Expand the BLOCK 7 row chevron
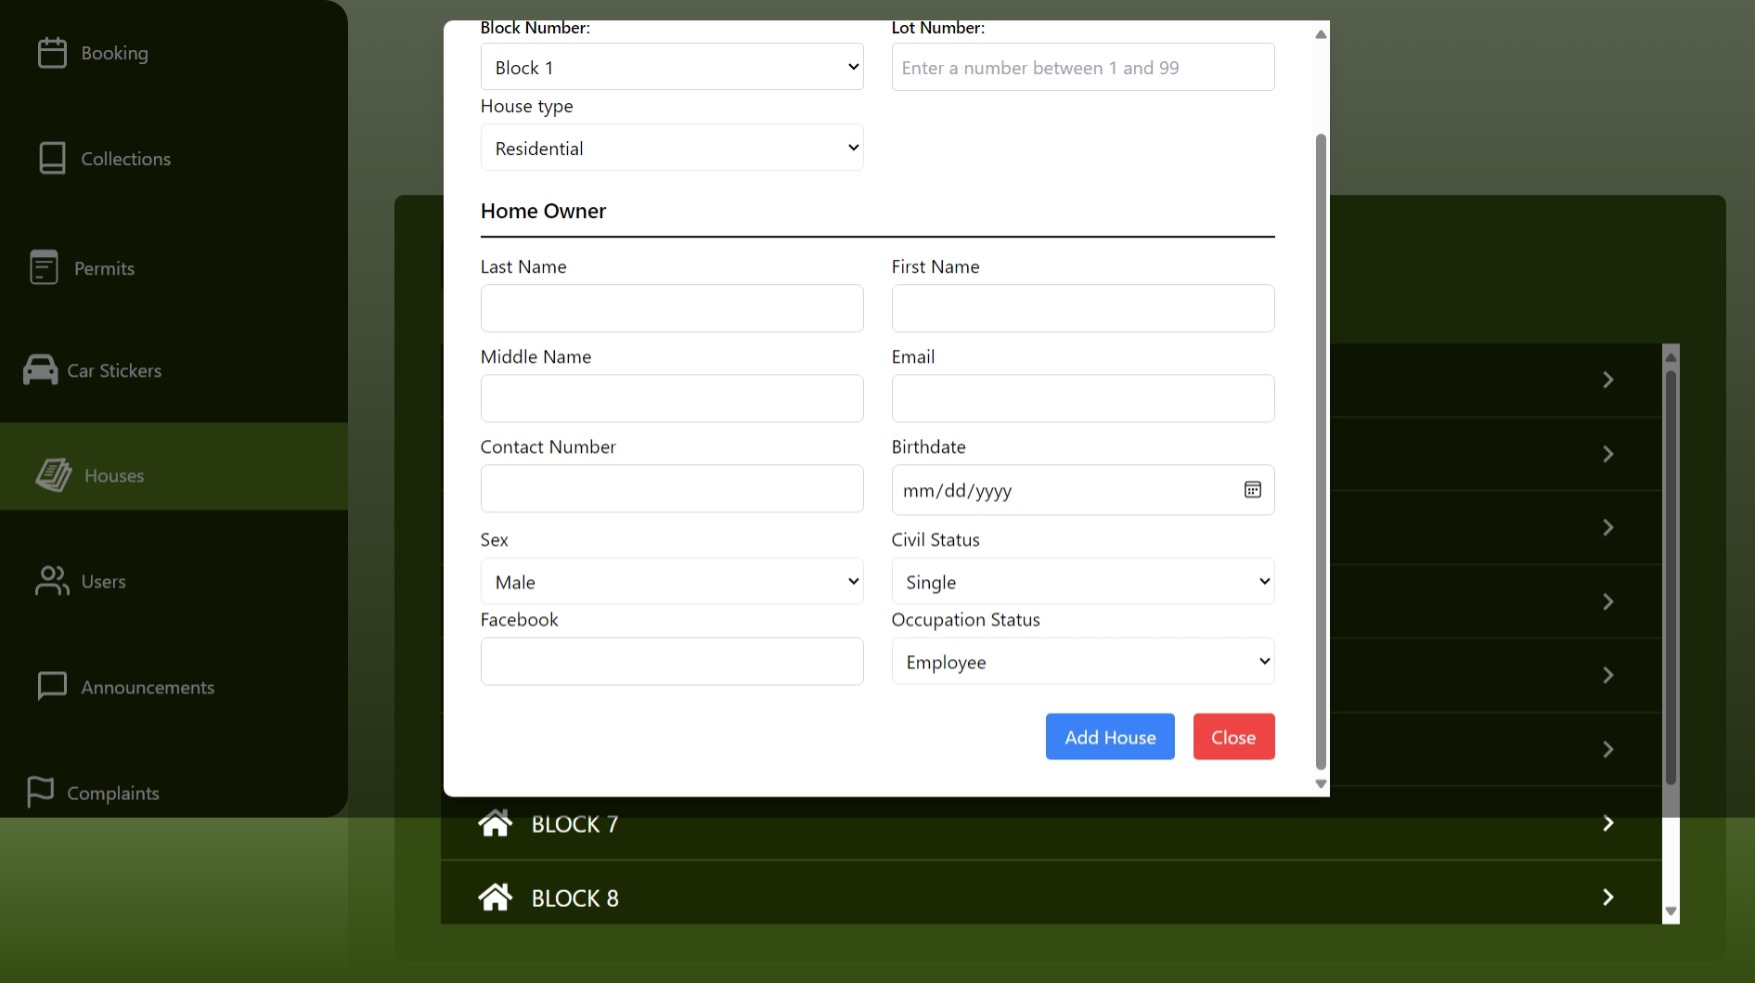1755x983 pixels. 1607,823
